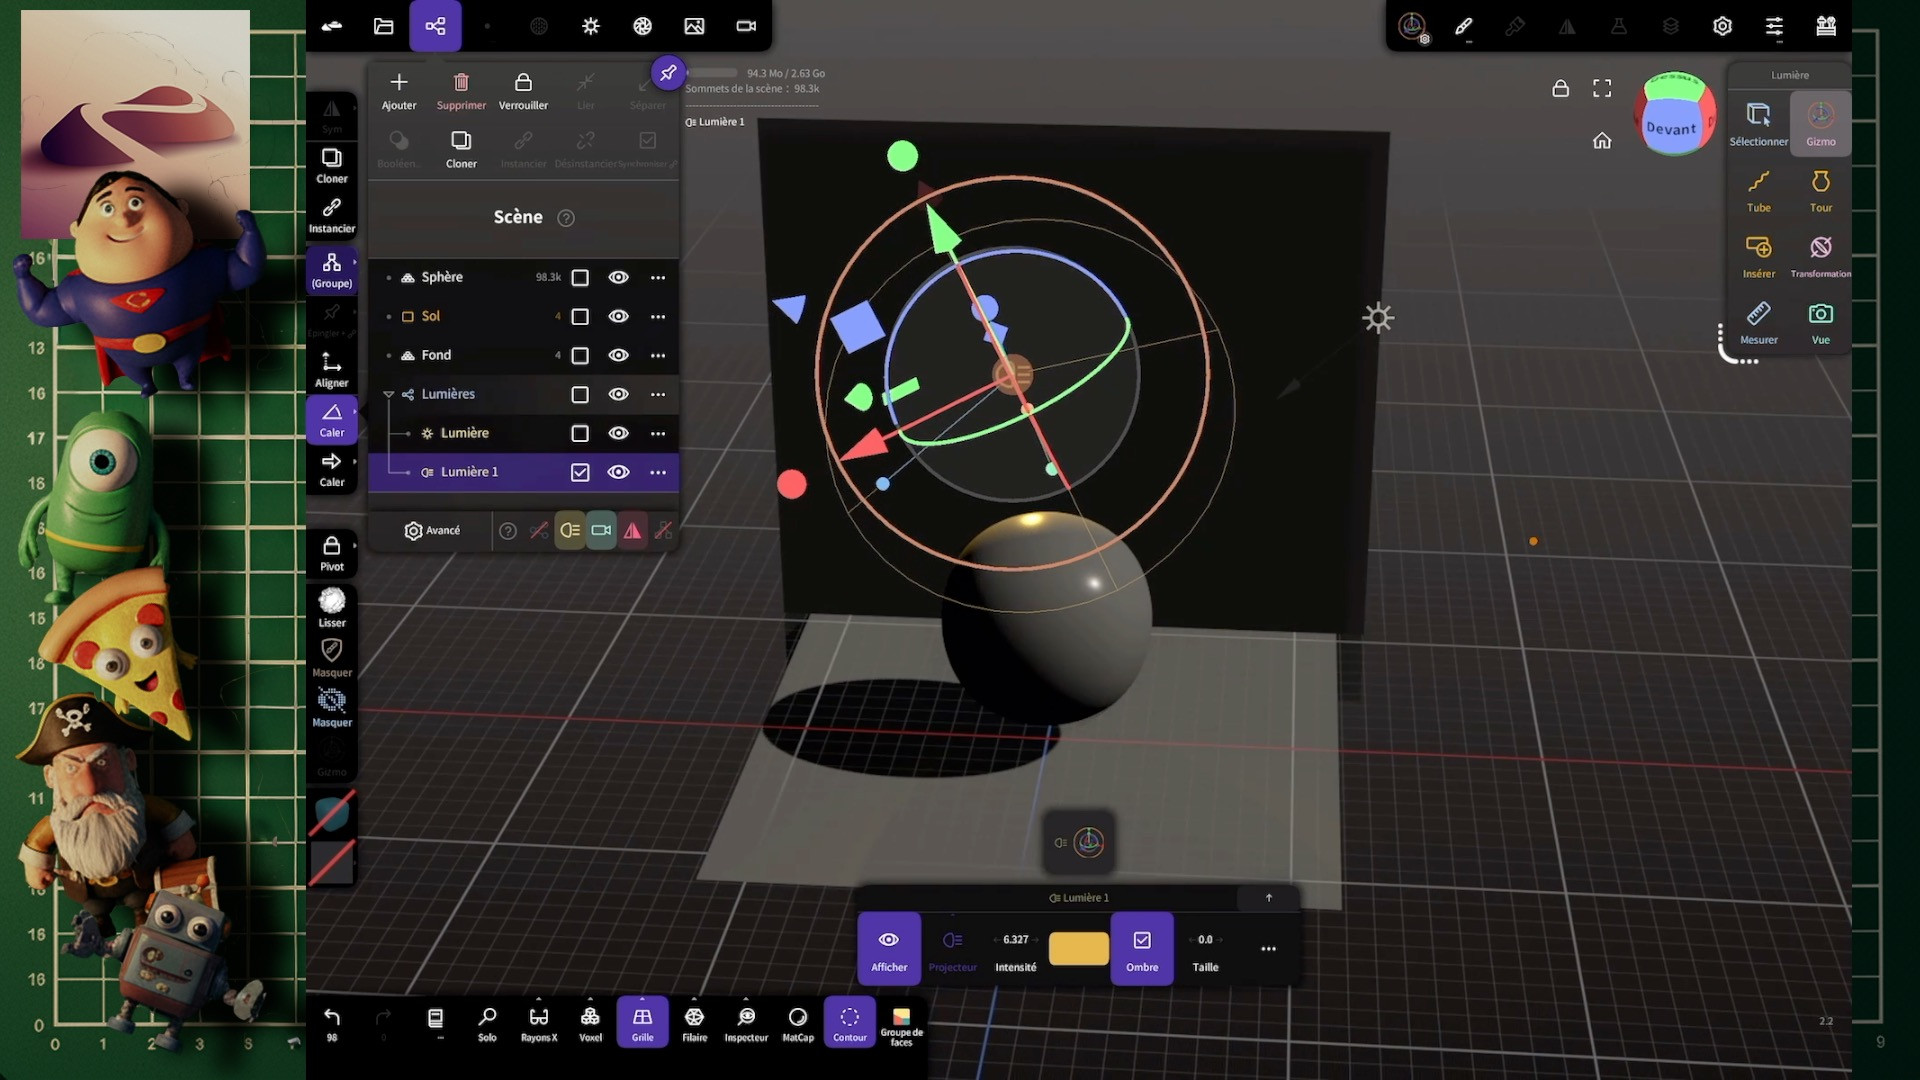1920x1080 pixels.
Task: Uncheck the Lumière 1 selection checkbox
Action: pyautogui.click(x=580, y=472)
